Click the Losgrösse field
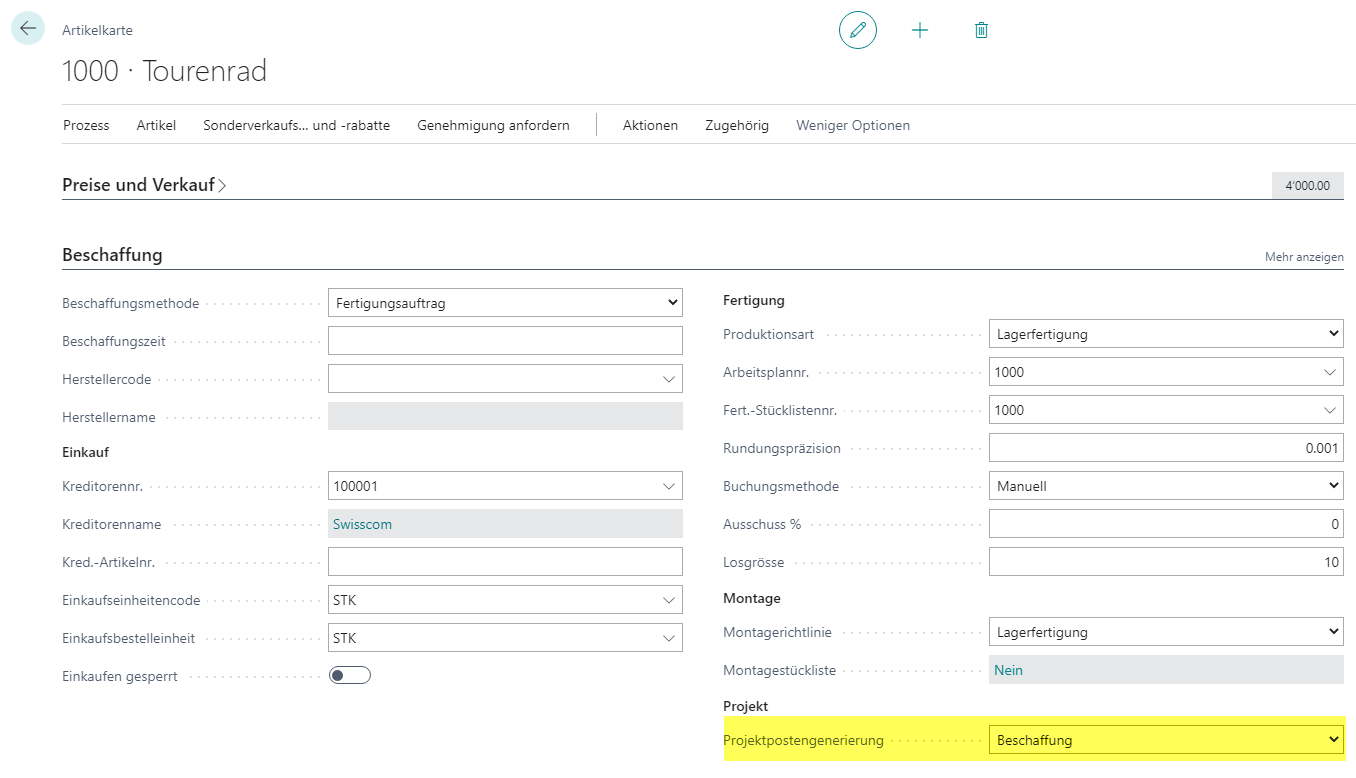The image size is (1356, 778). (x=1166, y=562)
